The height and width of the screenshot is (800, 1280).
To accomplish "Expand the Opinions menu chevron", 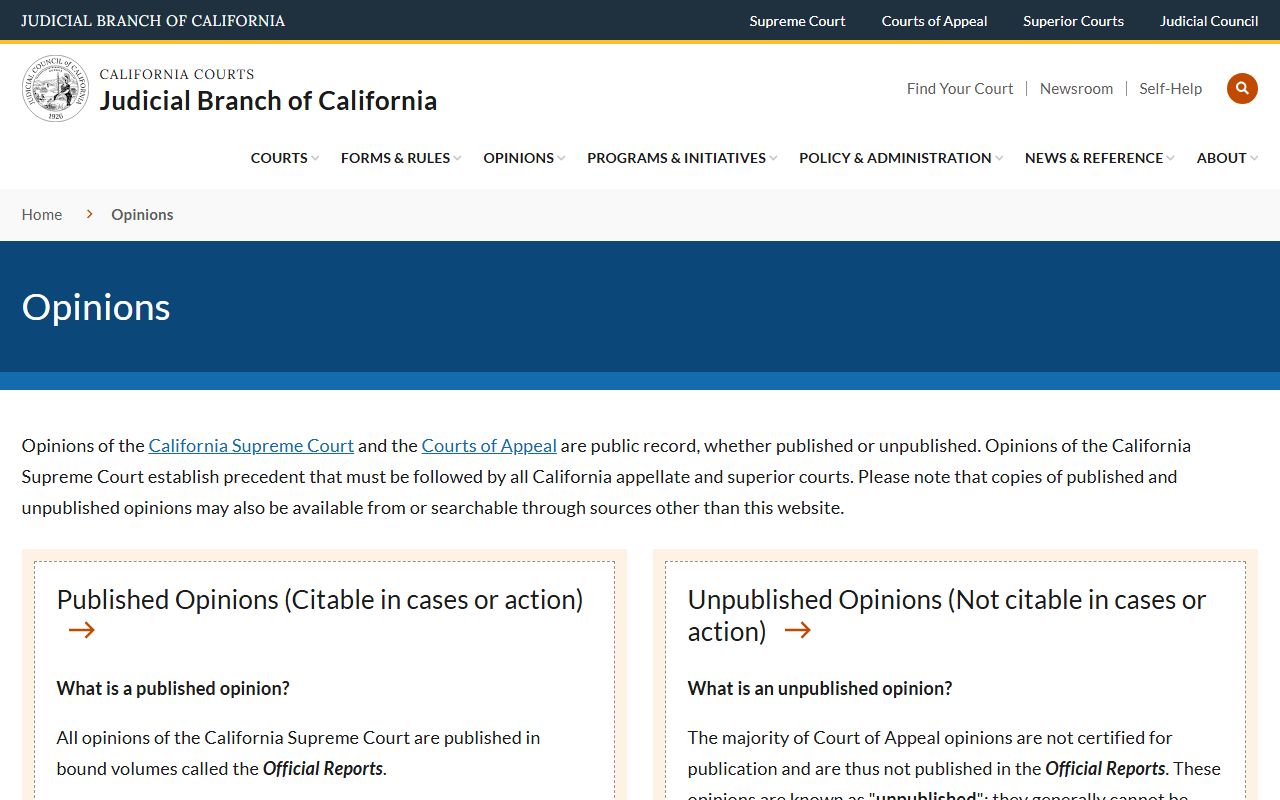I will point(561,158).
